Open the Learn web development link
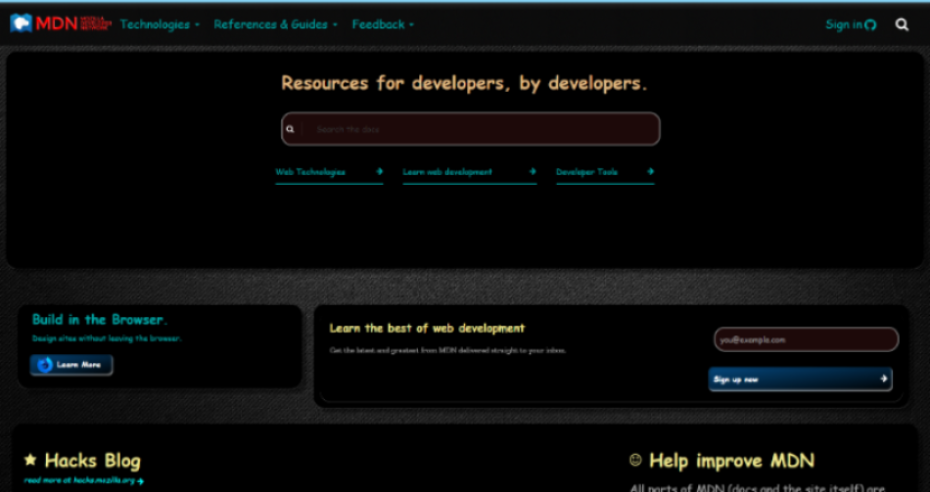This screenshot has height=492, width=930. tap(470, 172)
